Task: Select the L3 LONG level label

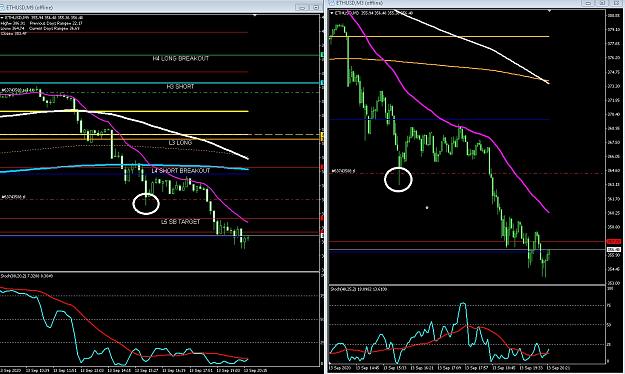Action: click(180, 142)
